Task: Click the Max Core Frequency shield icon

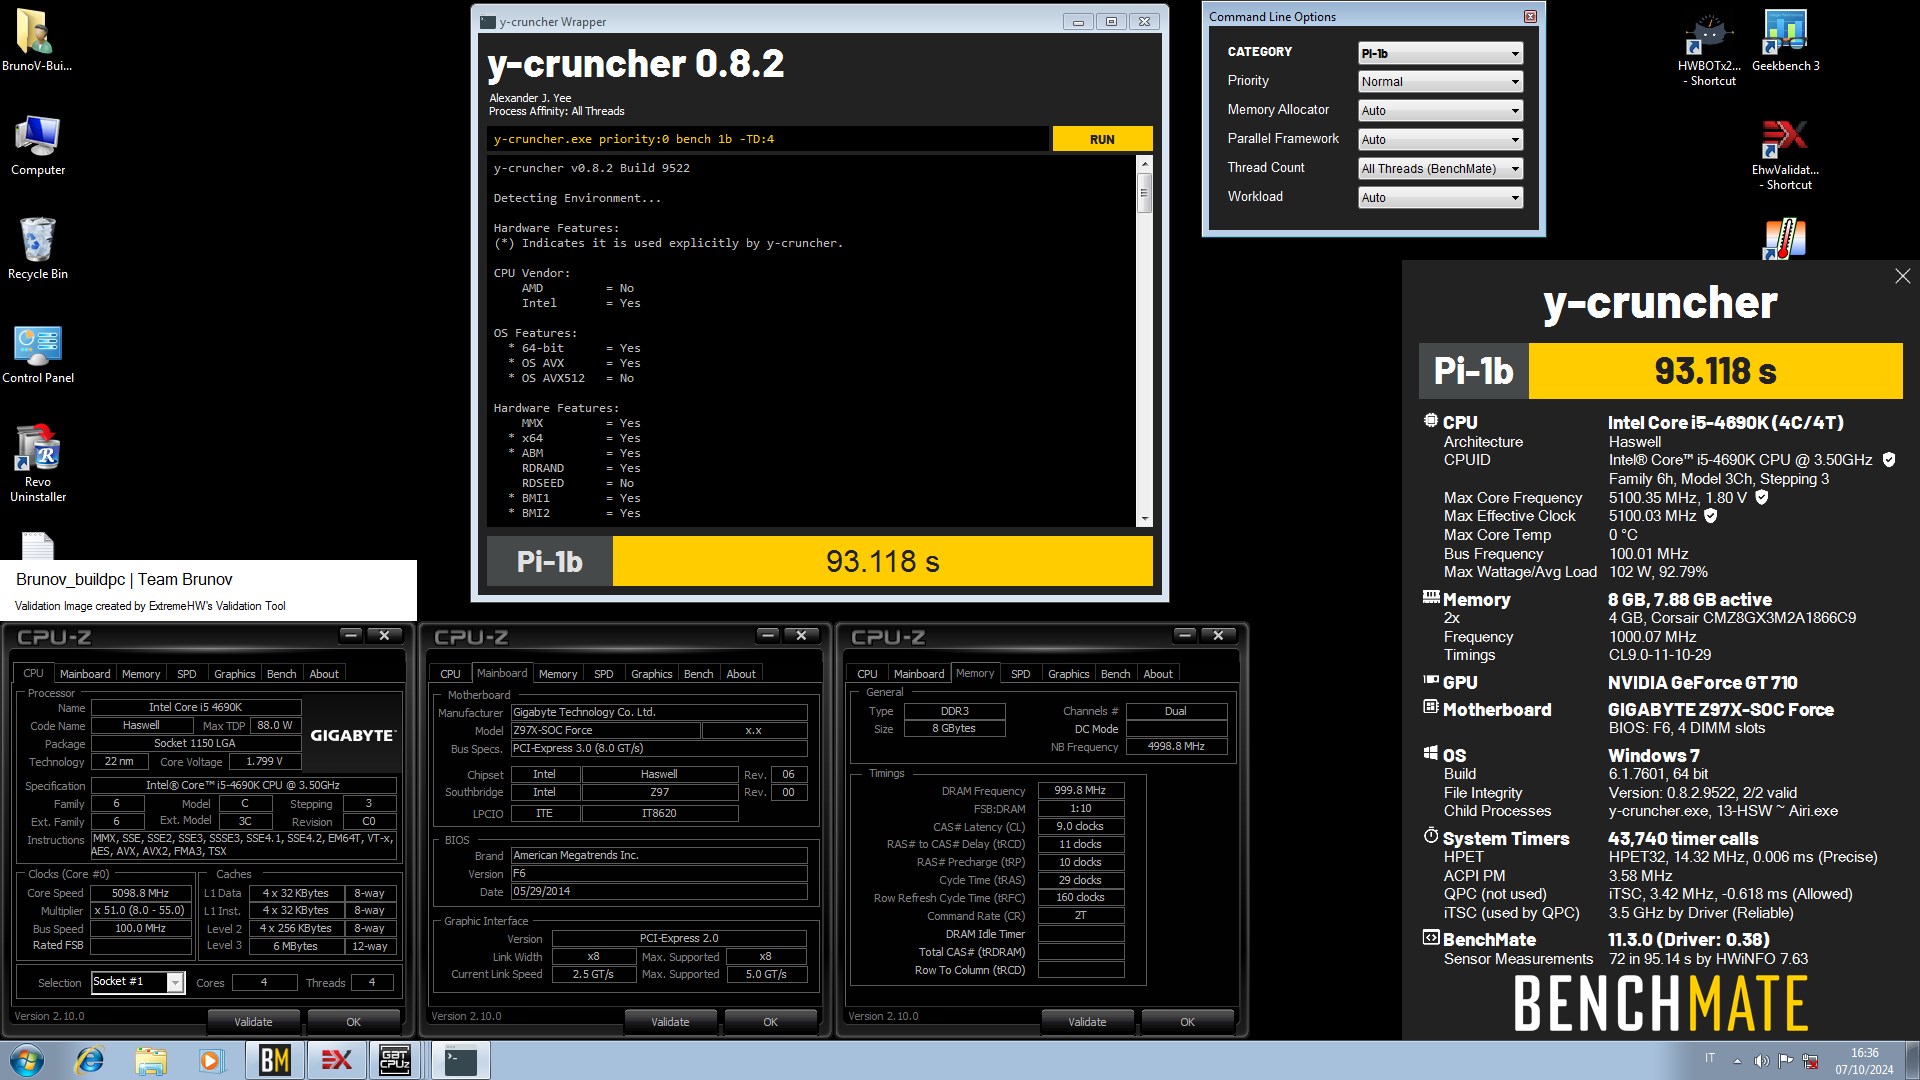Action: [x=1762, y=497]
